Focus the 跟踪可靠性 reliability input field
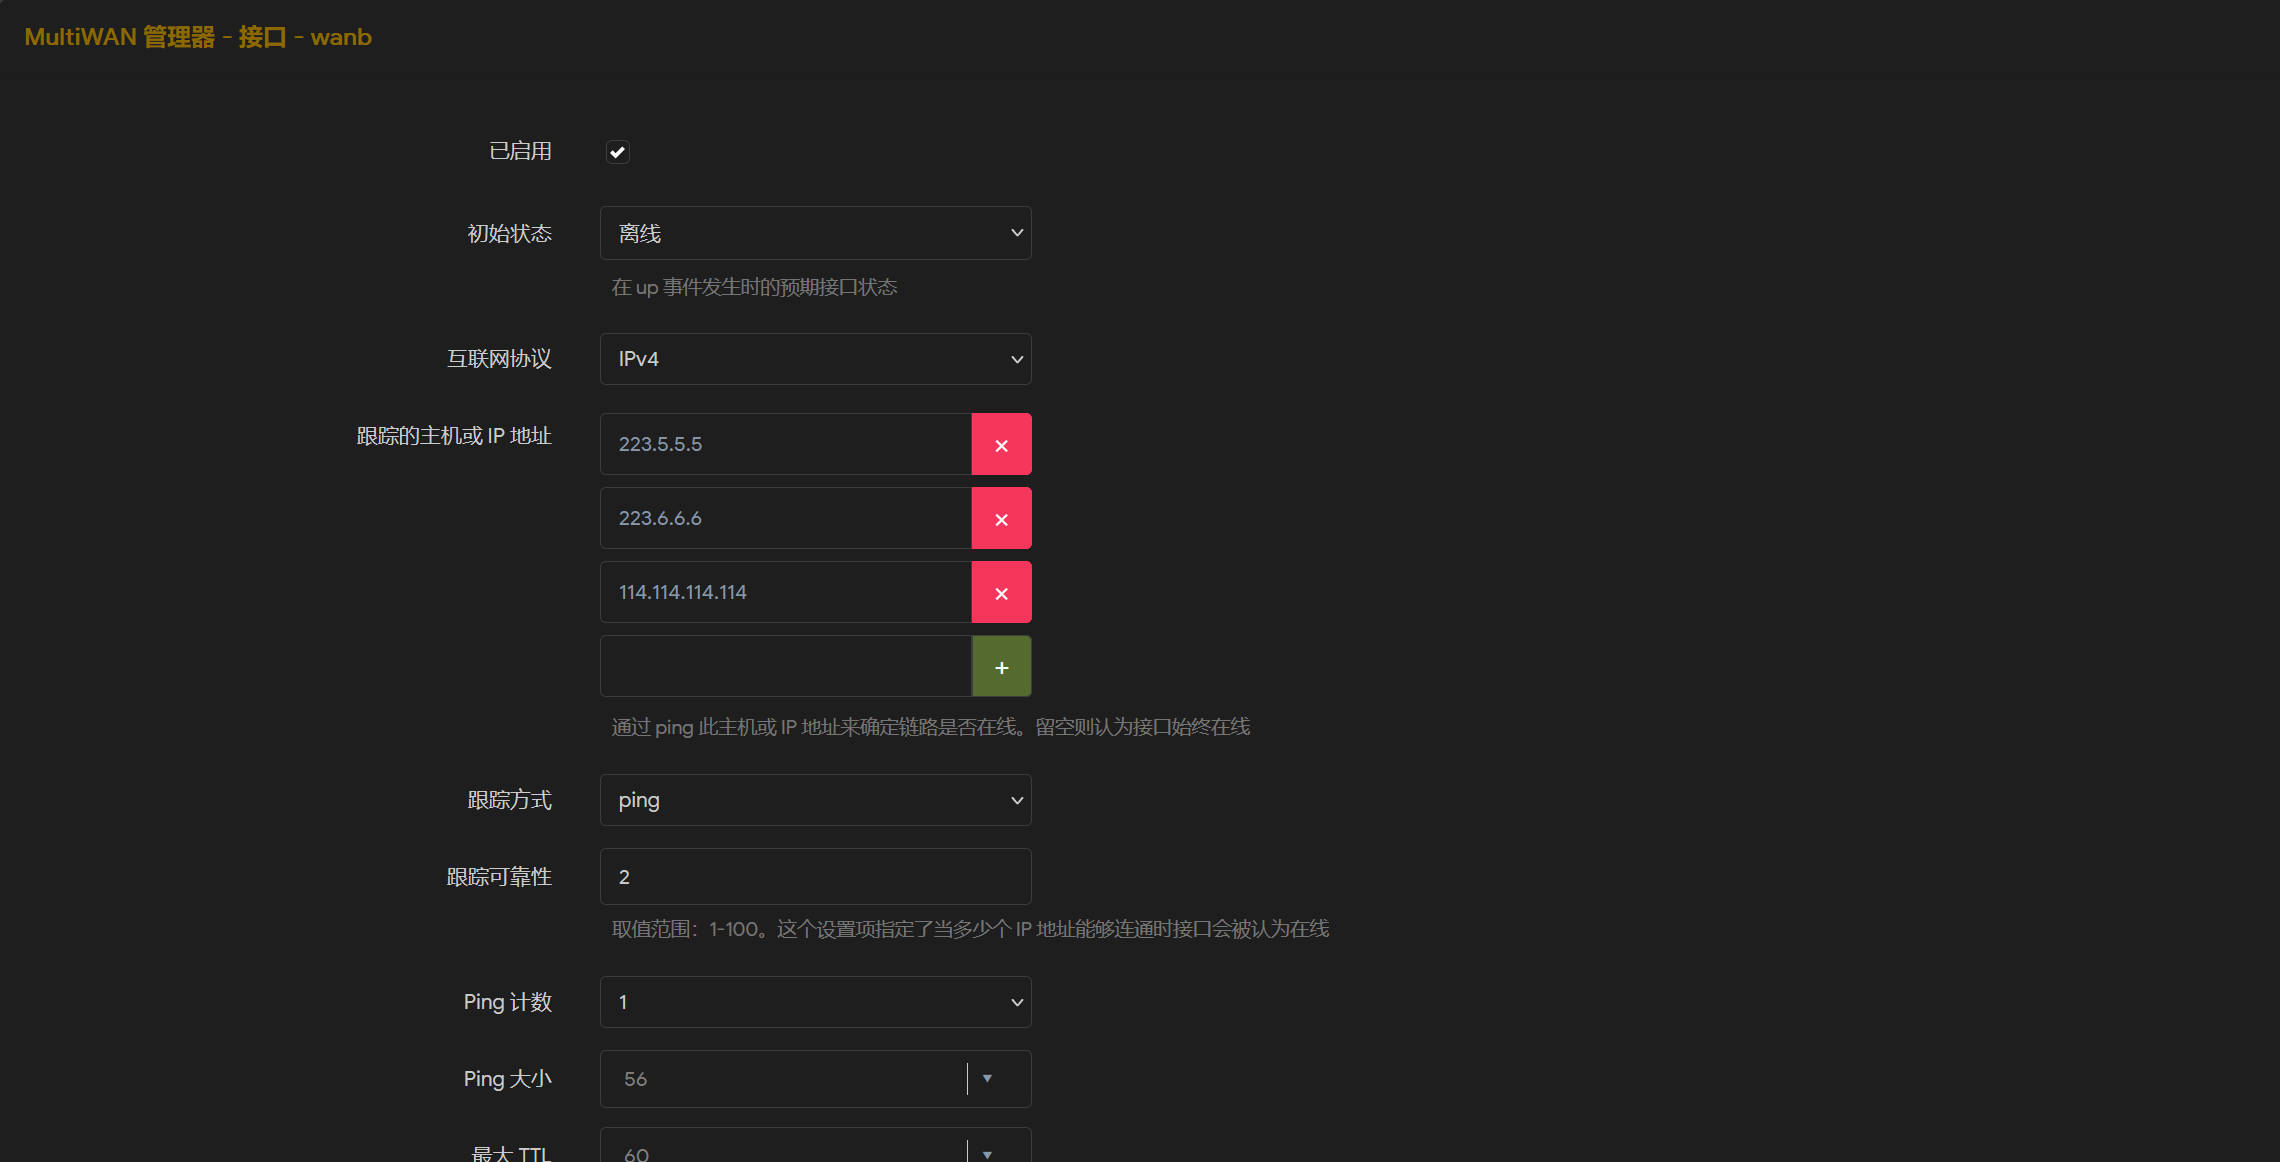The width and height of the screenshot is (2280, 1162). tap(815, 877)
